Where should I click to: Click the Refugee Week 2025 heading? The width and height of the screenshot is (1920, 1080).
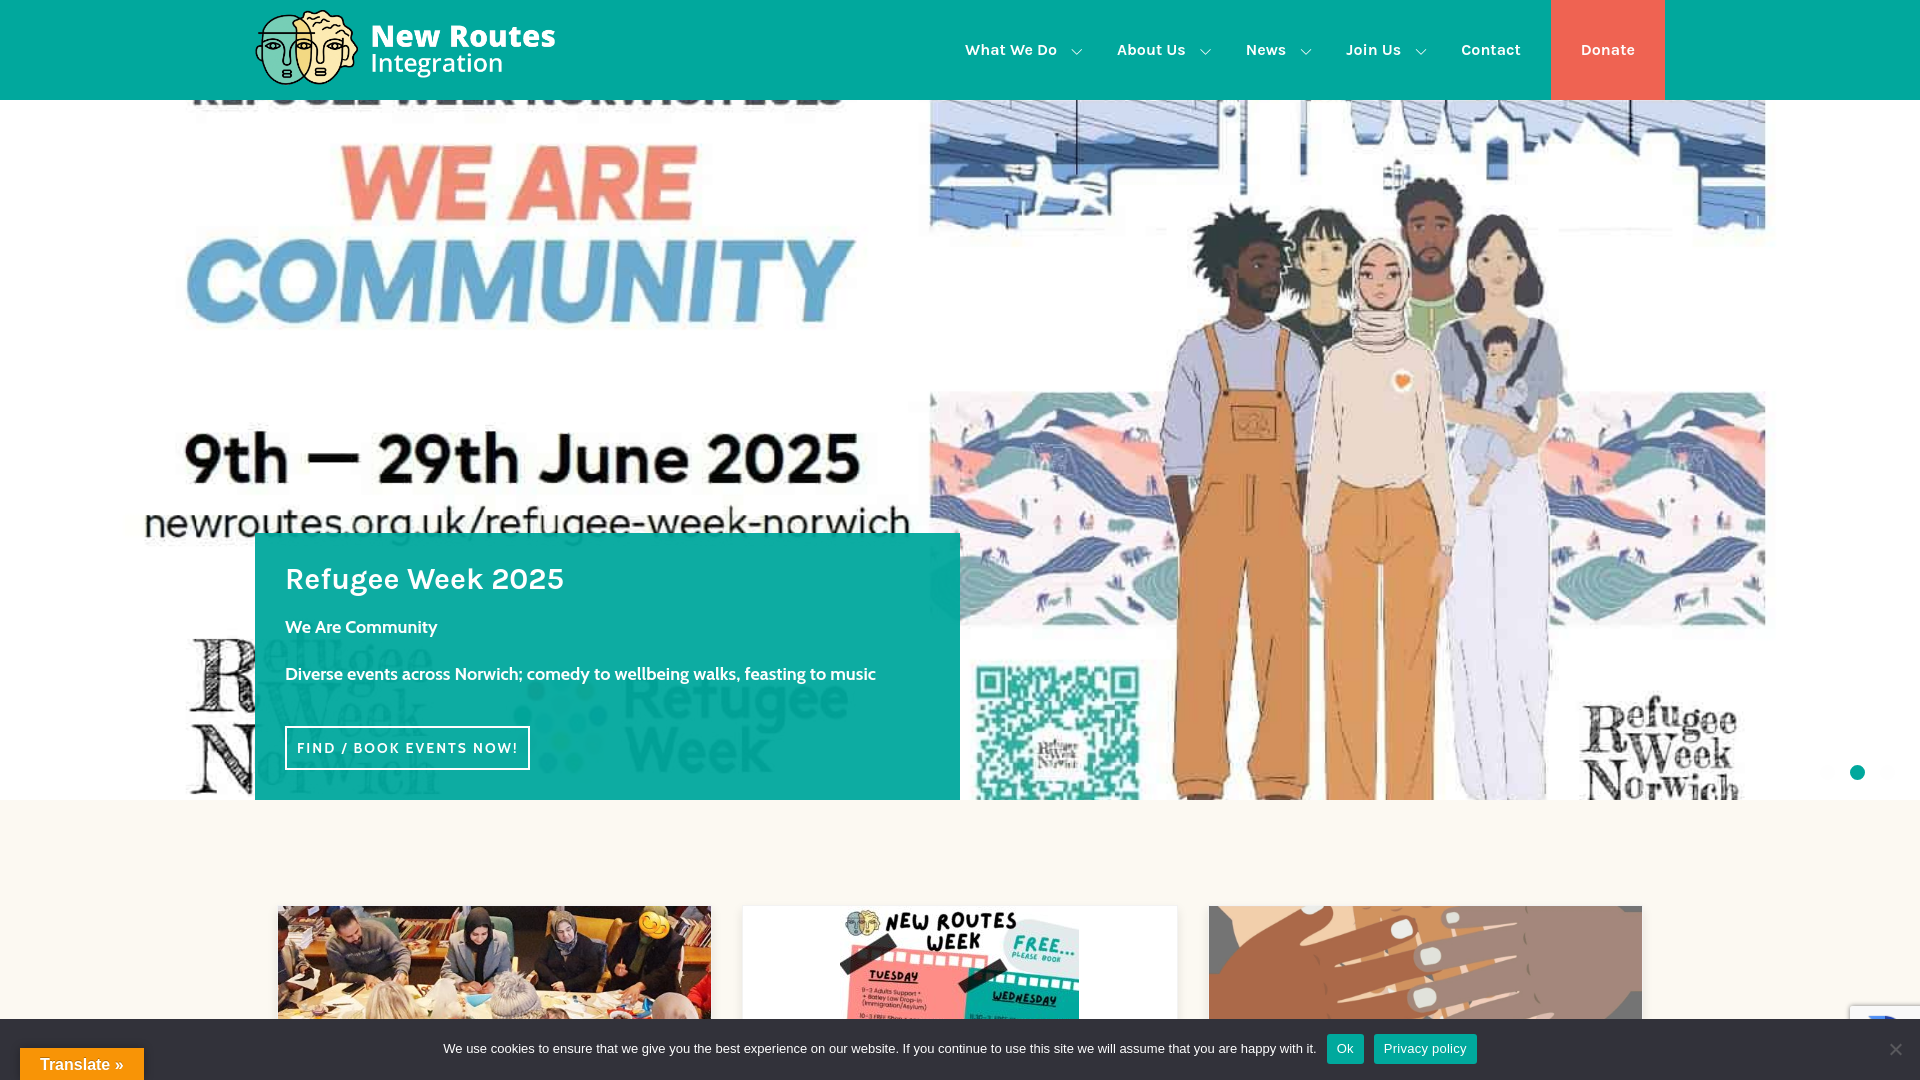[x=424, y=579]
